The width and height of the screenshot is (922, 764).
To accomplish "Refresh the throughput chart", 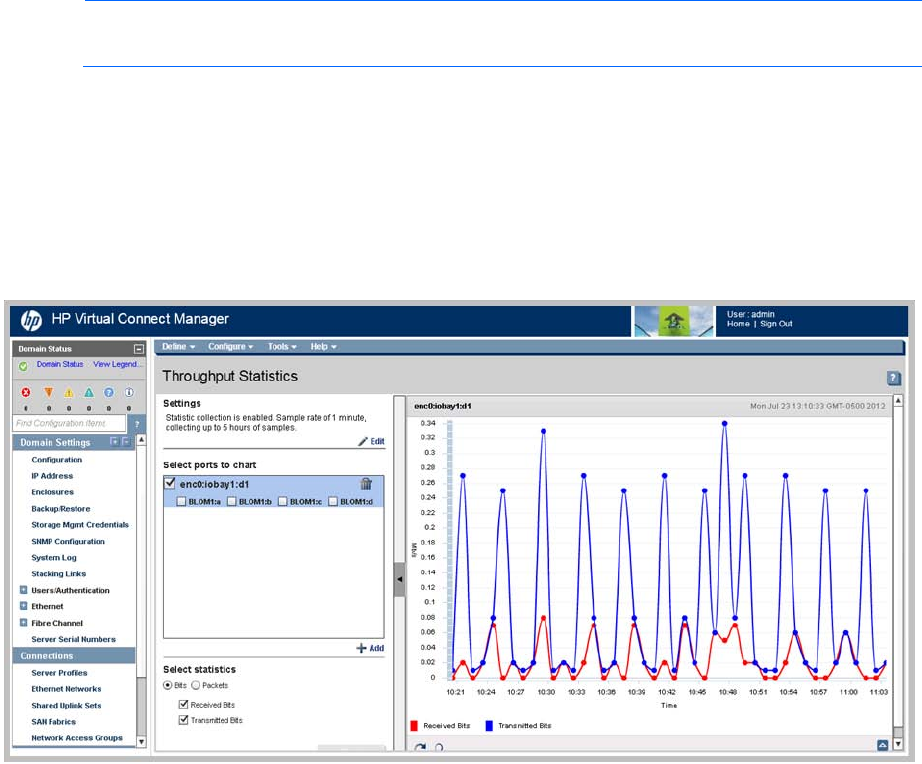I will click(x=420, y=746).
